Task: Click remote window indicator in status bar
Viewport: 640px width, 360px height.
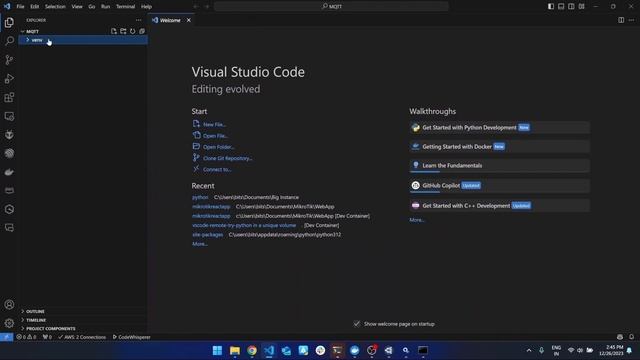Action: point(7,337)
